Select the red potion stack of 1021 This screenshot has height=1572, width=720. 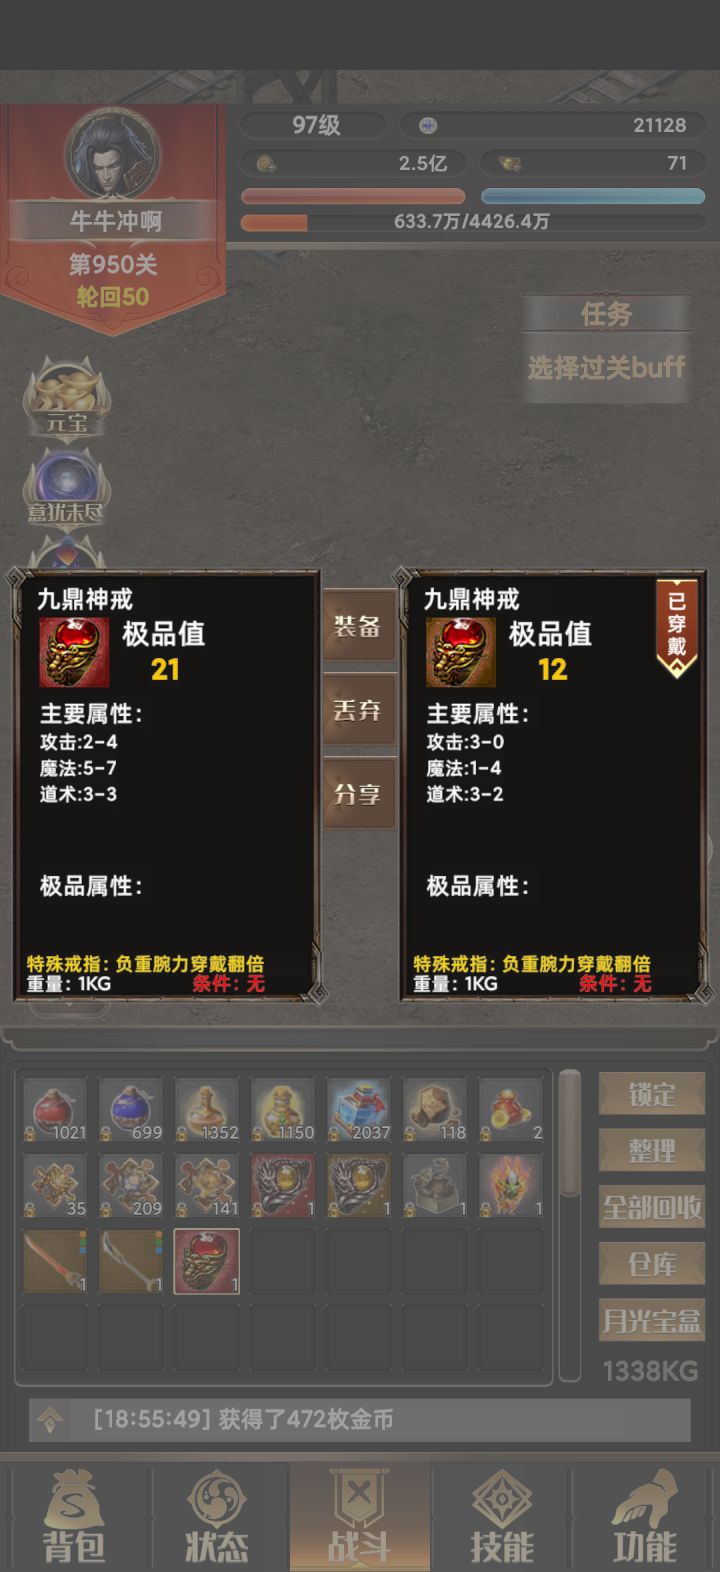click(x=55, y=1109)
